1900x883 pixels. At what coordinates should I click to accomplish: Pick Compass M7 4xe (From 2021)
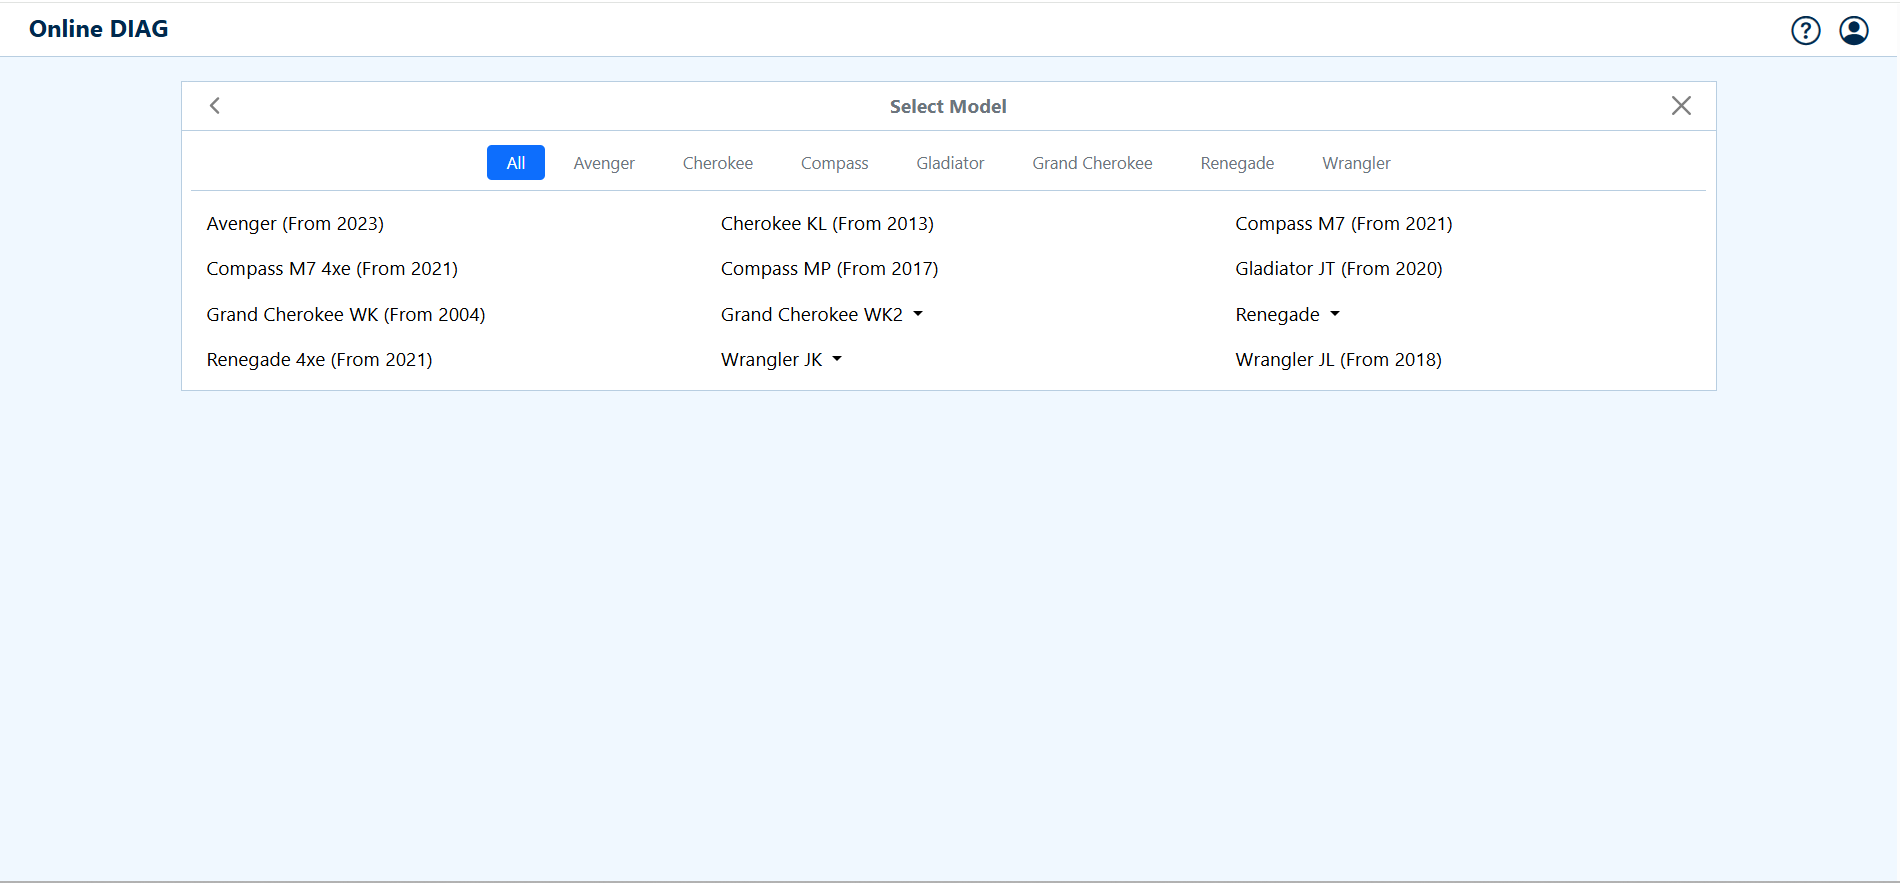pyautogui.click(x=332, y=269)
